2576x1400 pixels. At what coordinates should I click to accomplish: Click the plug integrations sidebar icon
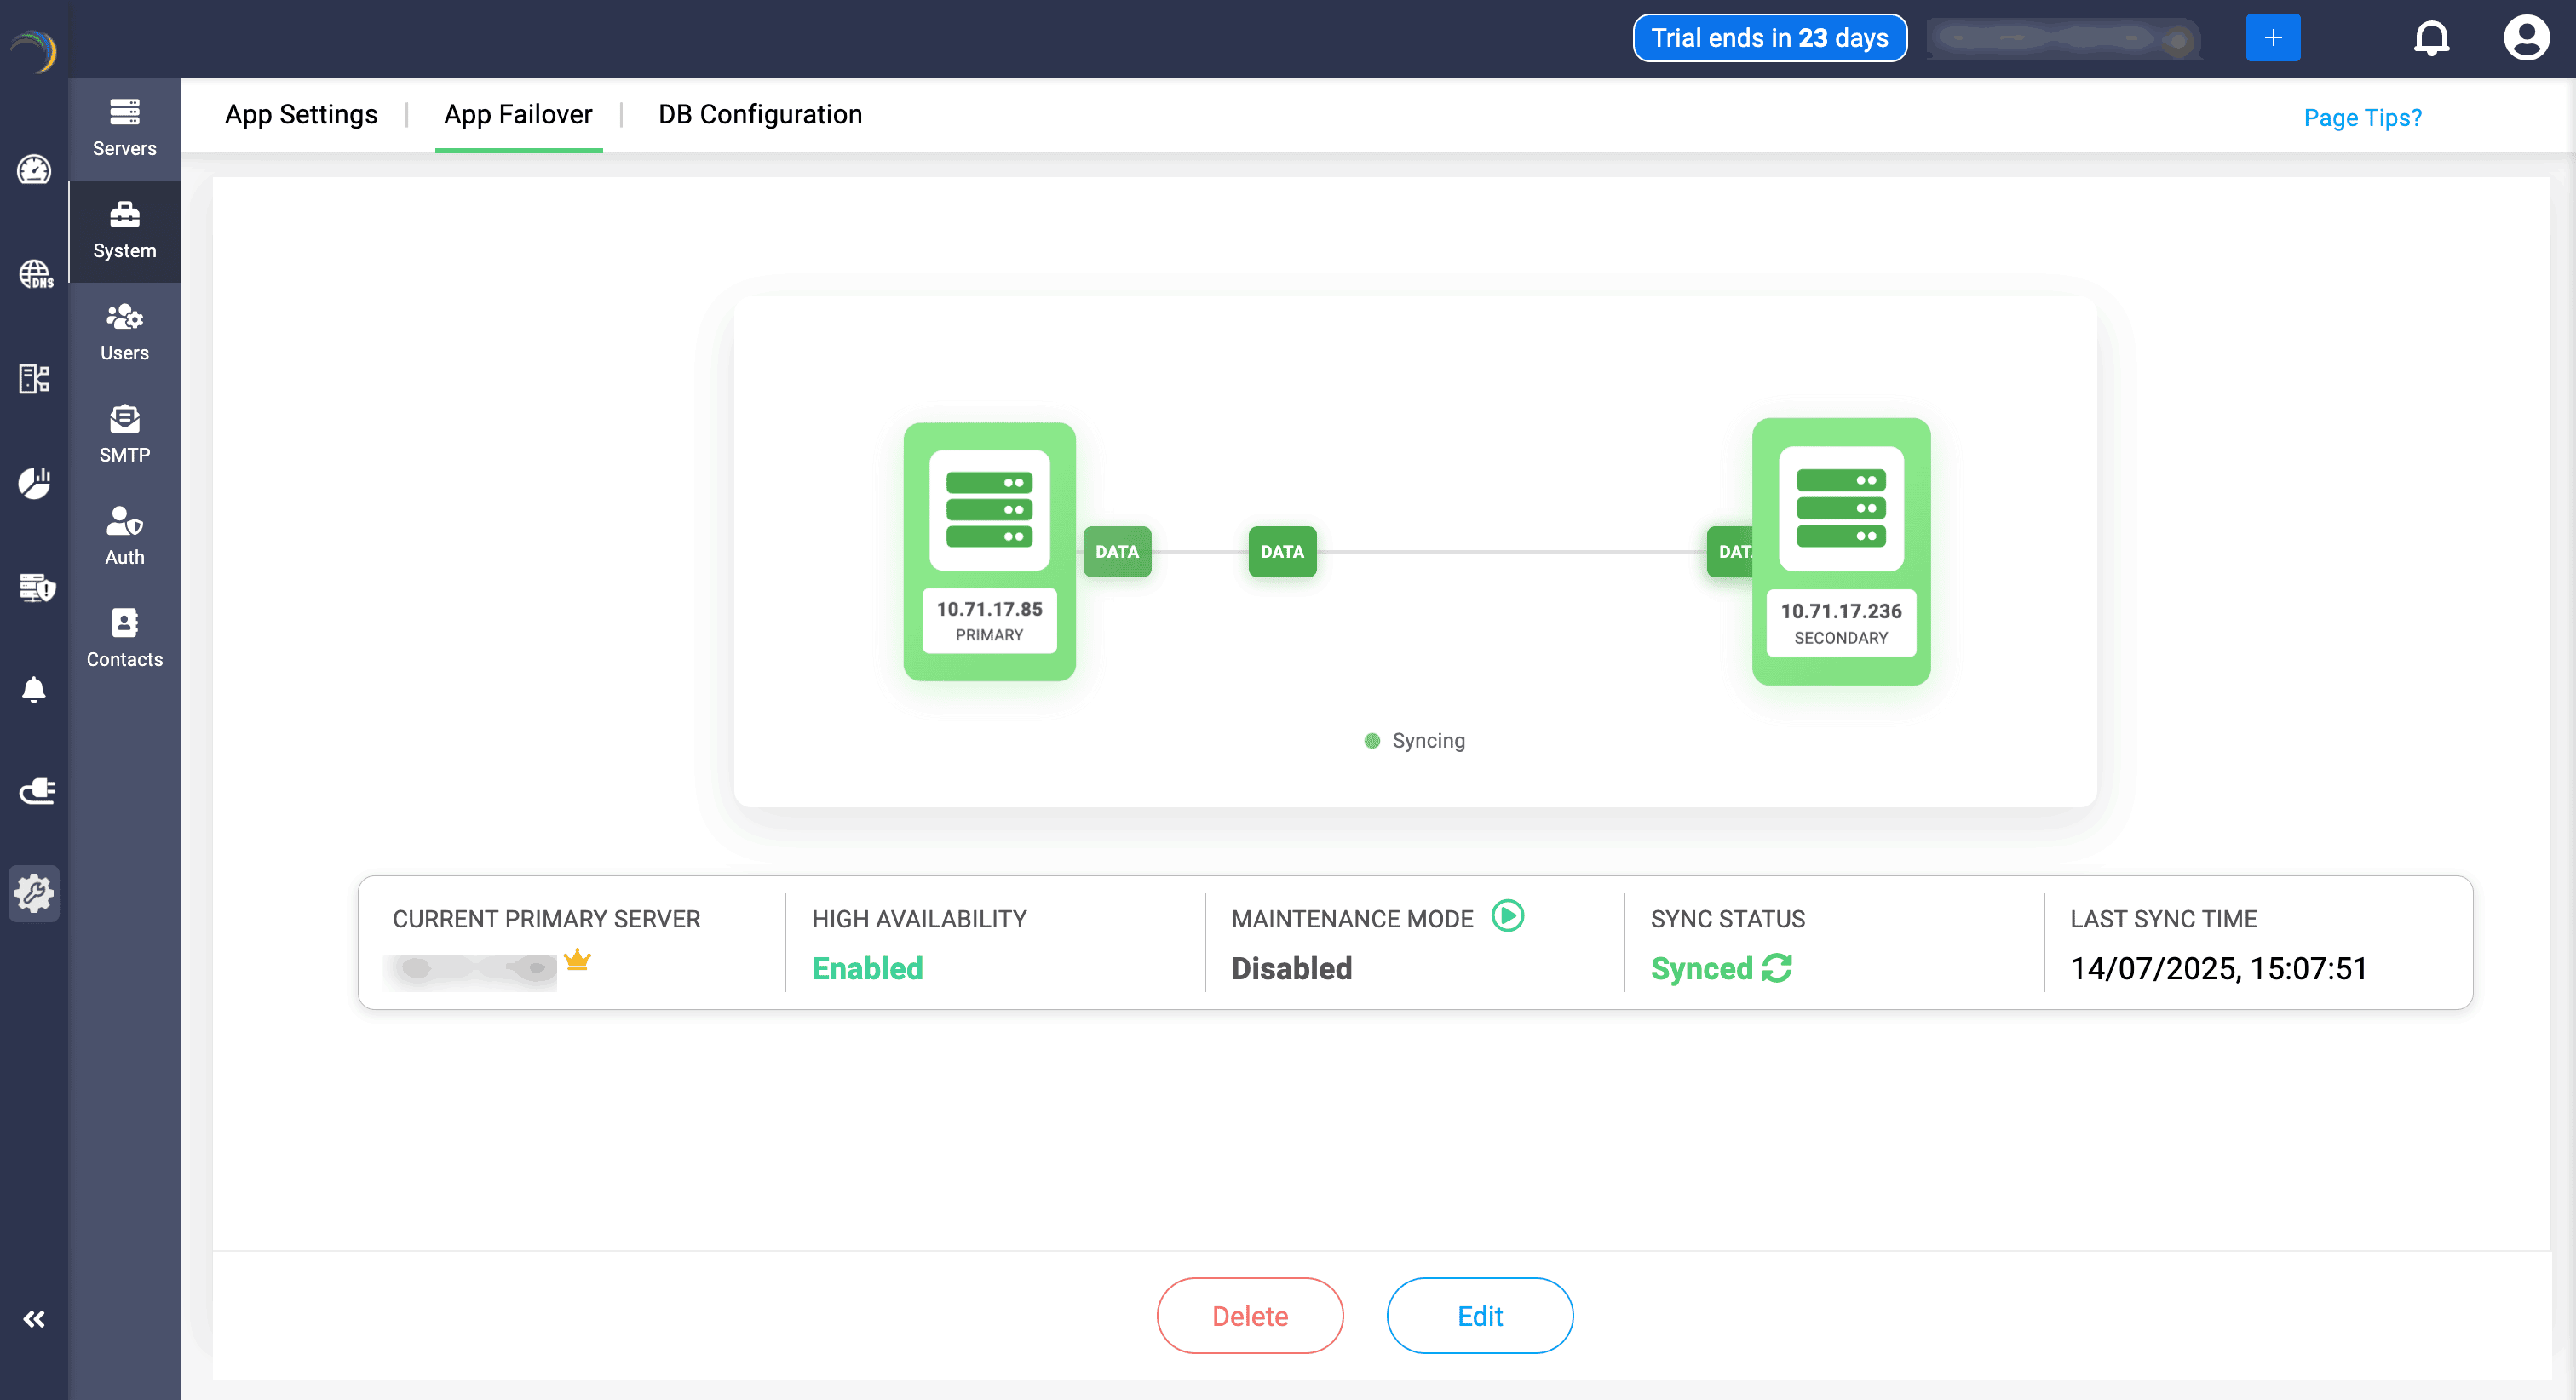point(36,791)
